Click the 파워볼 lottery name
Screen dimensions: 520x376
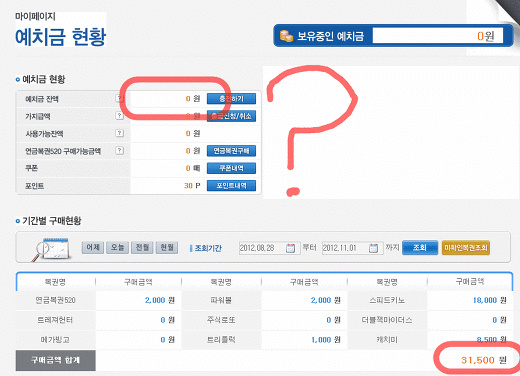coord(221,300)
